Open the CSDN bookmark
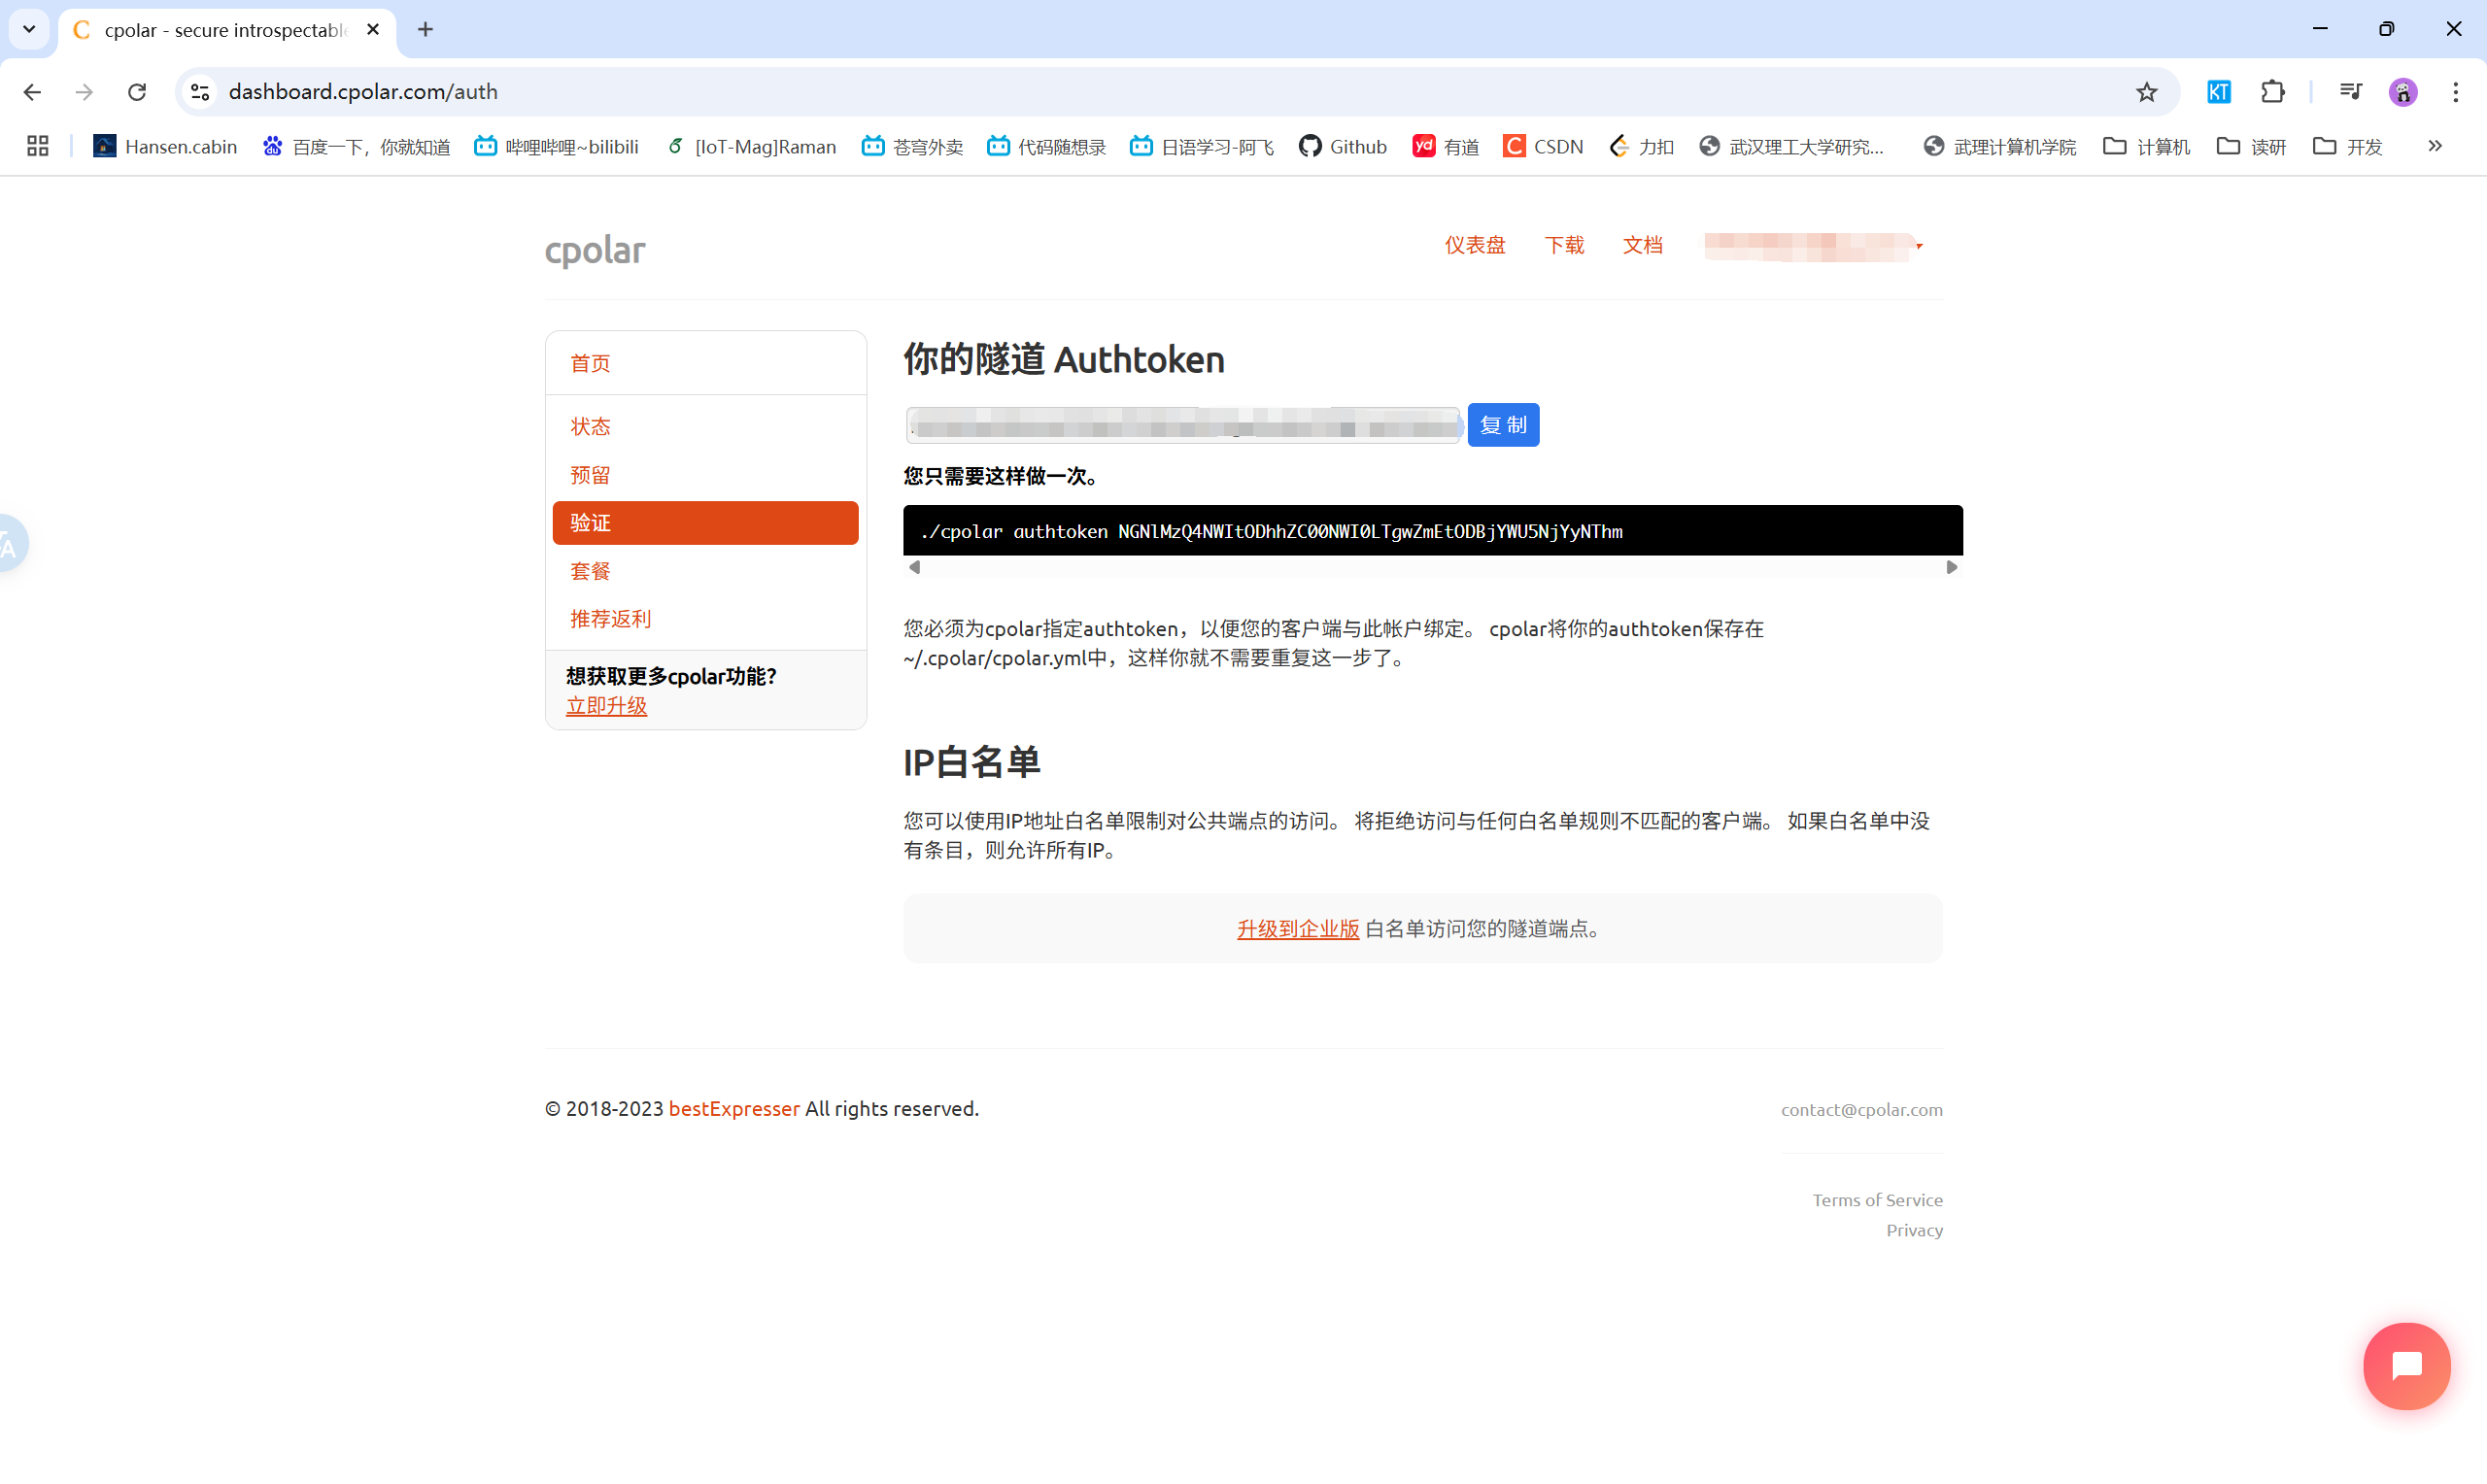Image resolution: width=2487 pixels, height=1484 pixels. 1543,146
